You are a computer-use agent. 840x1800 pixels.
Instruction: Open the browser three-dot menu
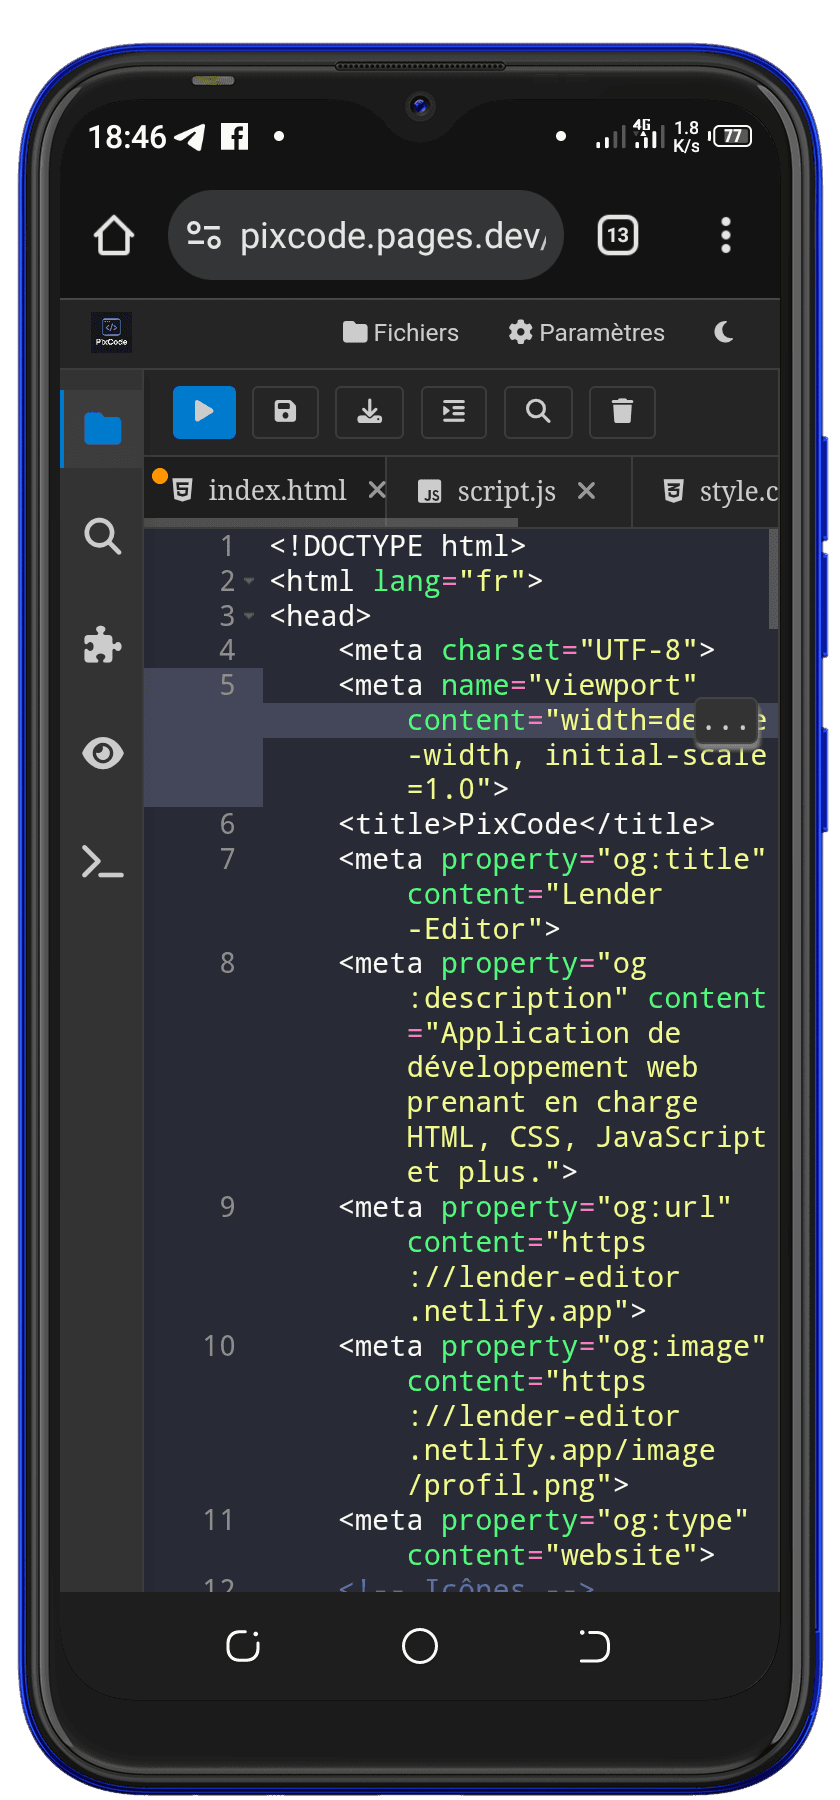(726, 236)
